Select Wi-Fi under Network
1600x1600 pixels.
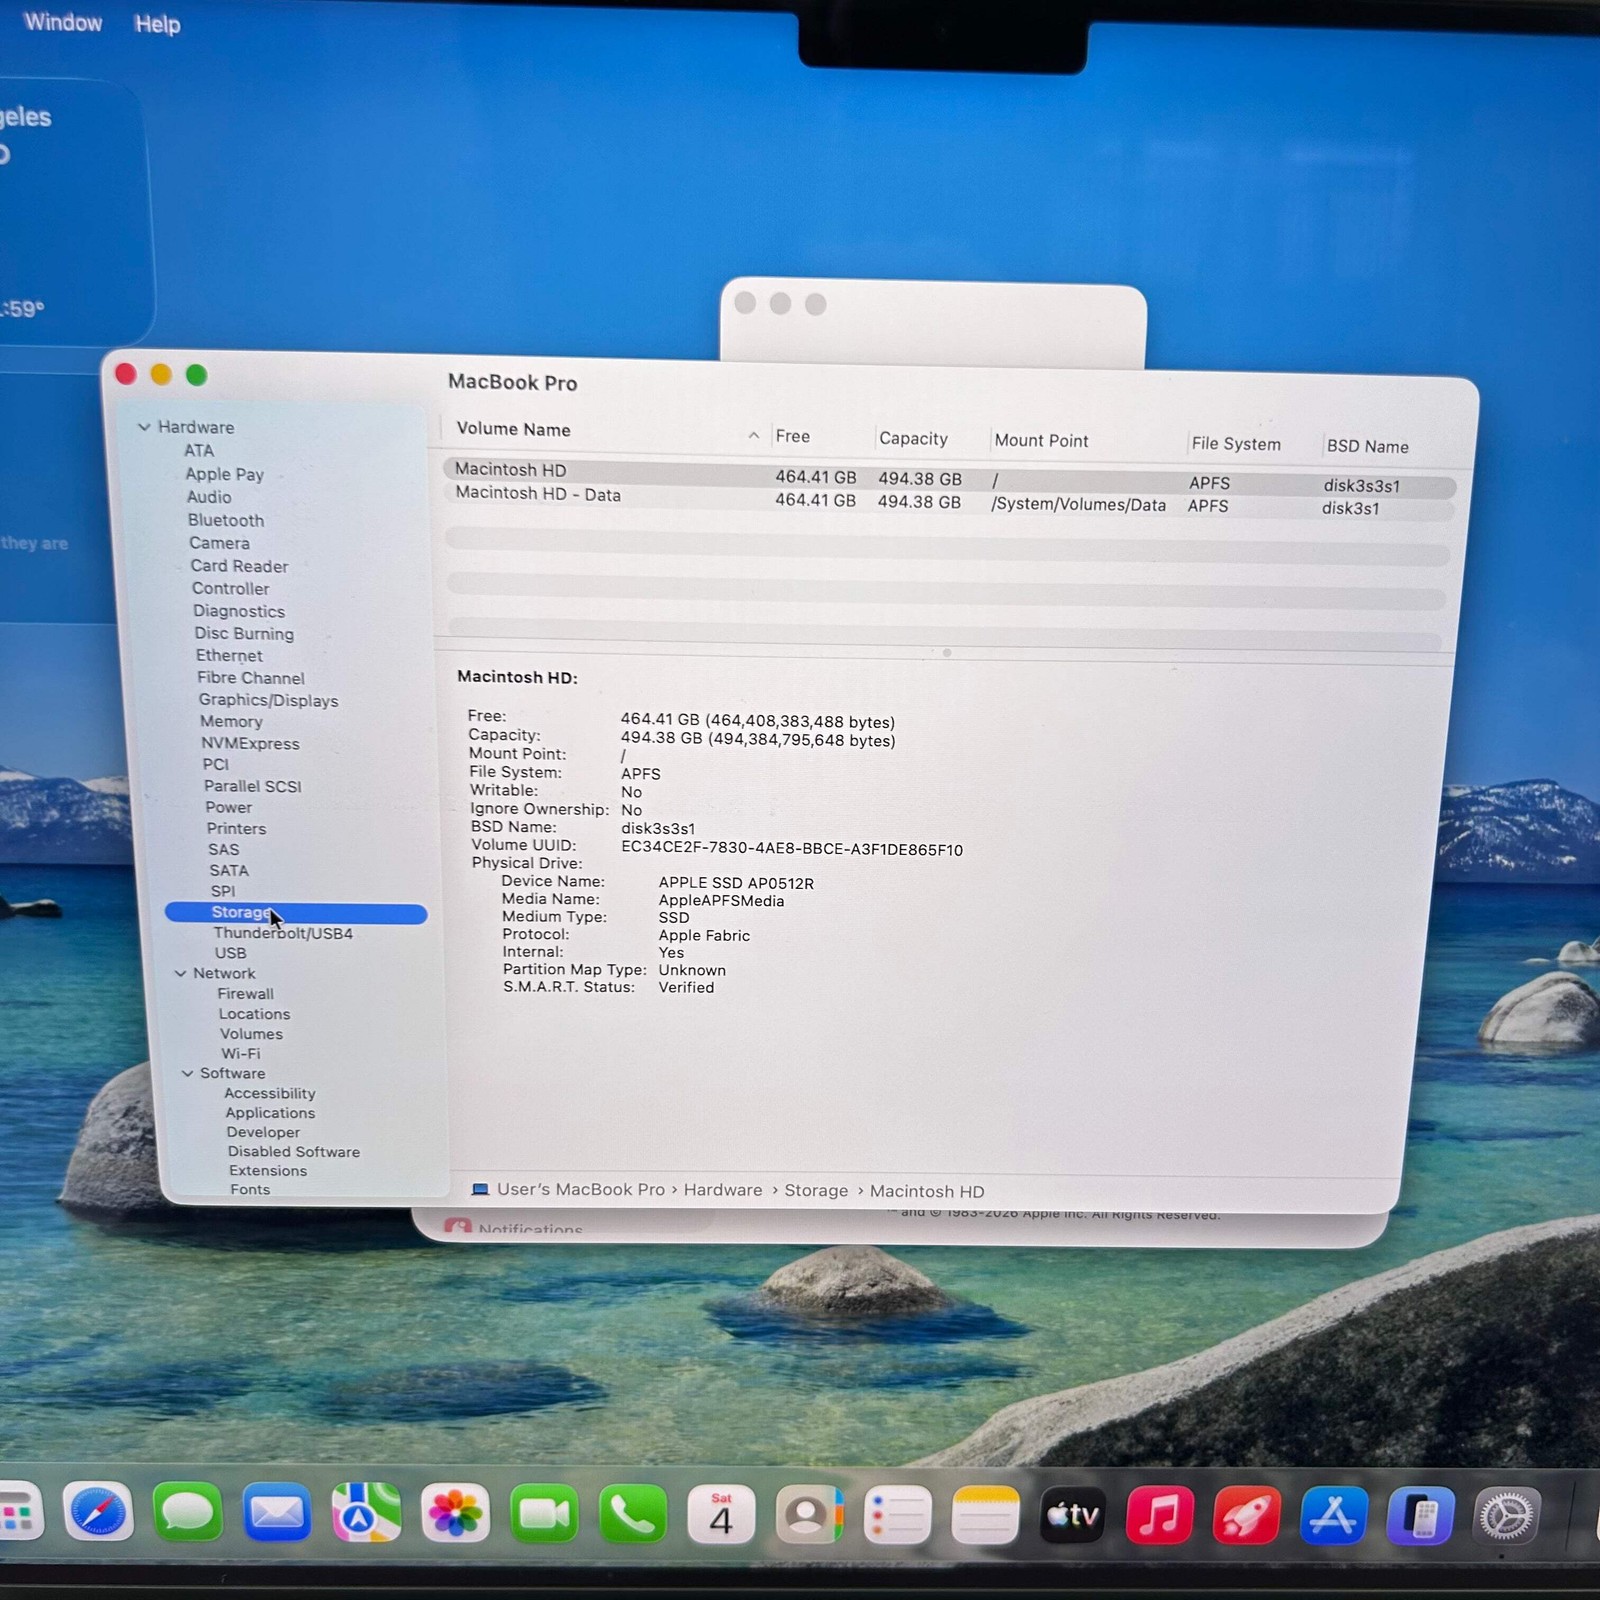[x=240, y=1053]
